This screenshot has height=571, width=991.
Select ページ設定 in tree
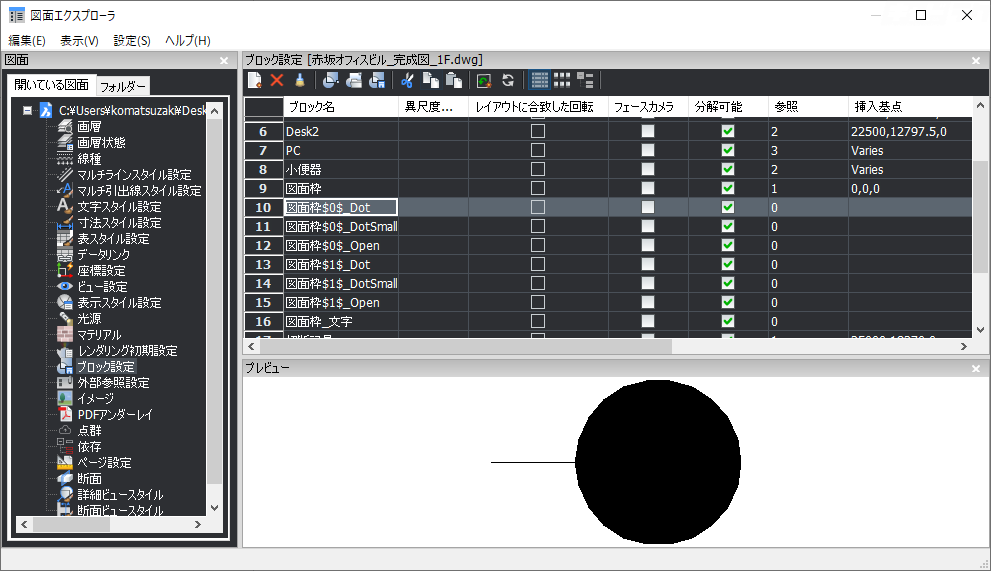[104, 462]
